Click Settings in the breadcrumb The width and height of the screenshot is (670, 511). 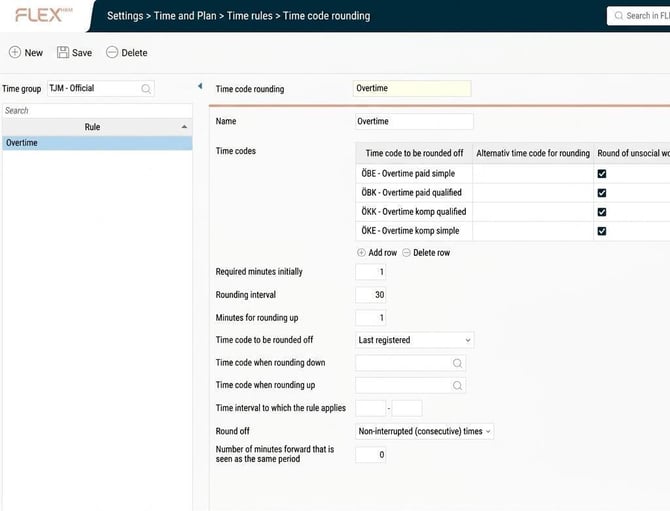(125, 16)
